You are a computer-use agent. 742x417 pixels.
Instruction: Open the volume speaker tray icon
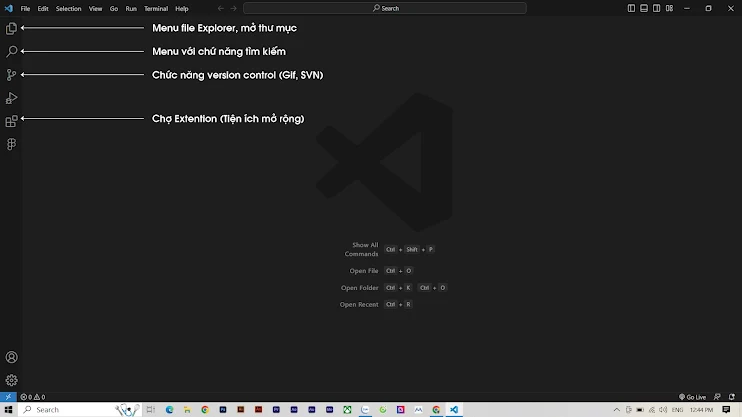click(663, 409)
